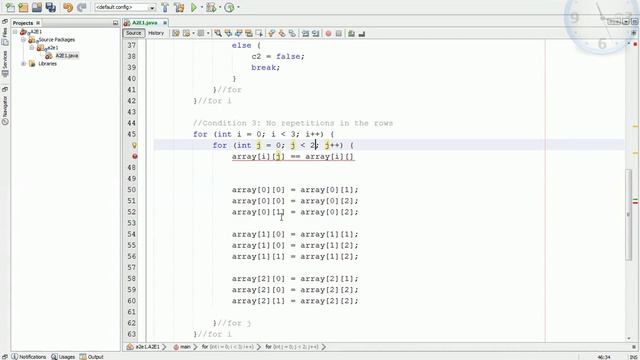Click the New Project toolbar icon
This screenshot has height=360, width=640.
coord(23,7)
